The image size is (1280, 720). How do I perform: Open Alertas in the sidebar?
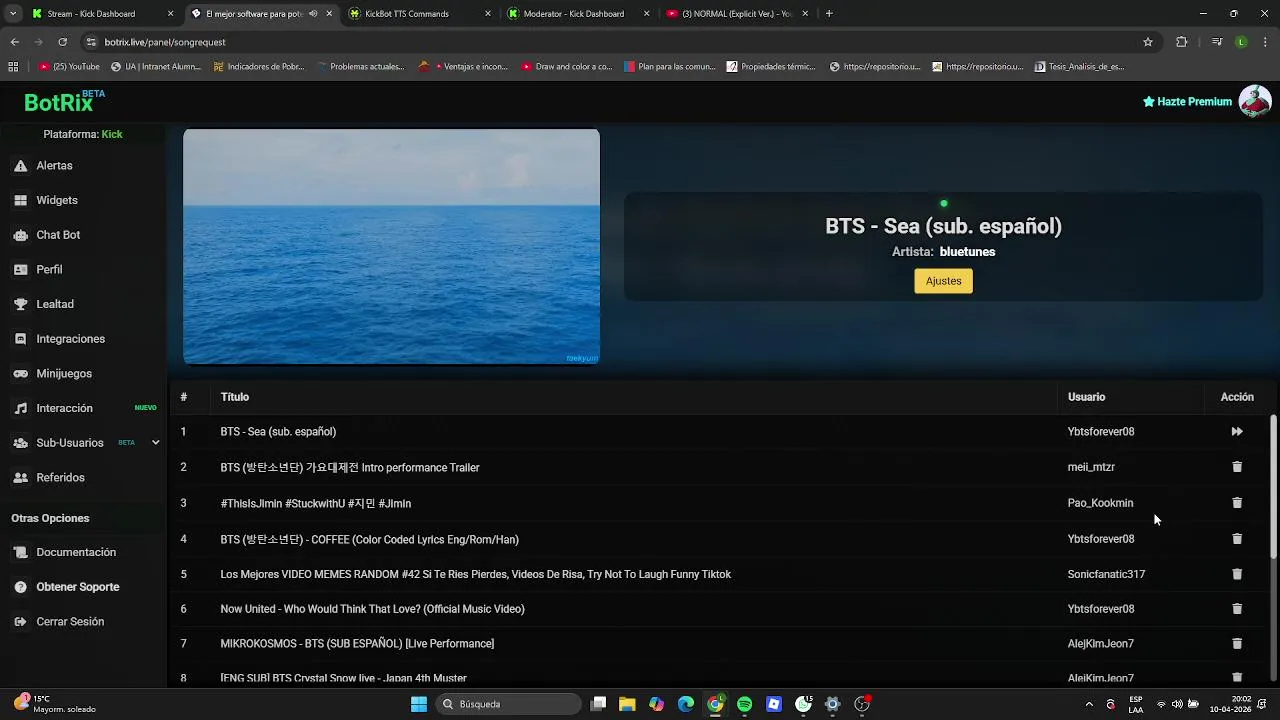pos(54,166)
